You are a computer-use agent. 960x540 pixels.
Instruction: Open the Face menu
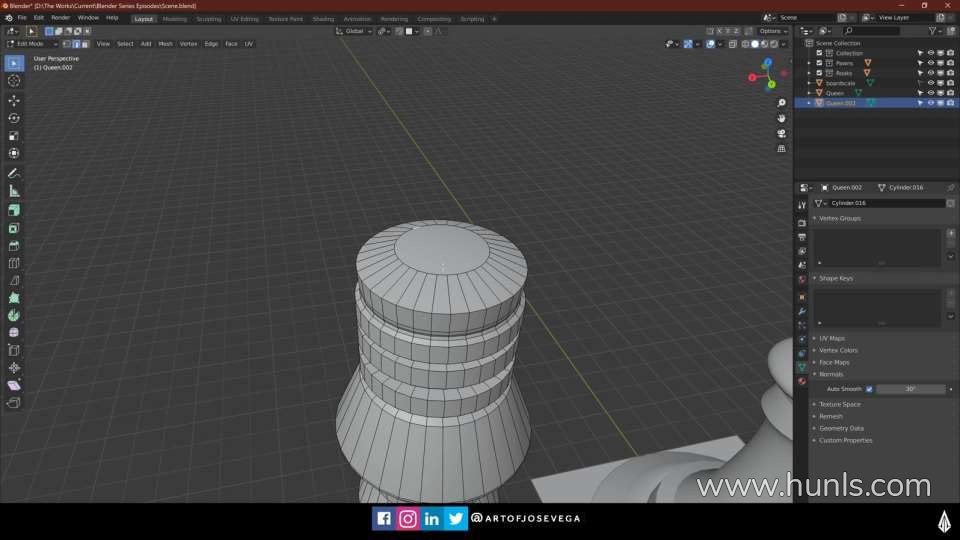point(231,44)
